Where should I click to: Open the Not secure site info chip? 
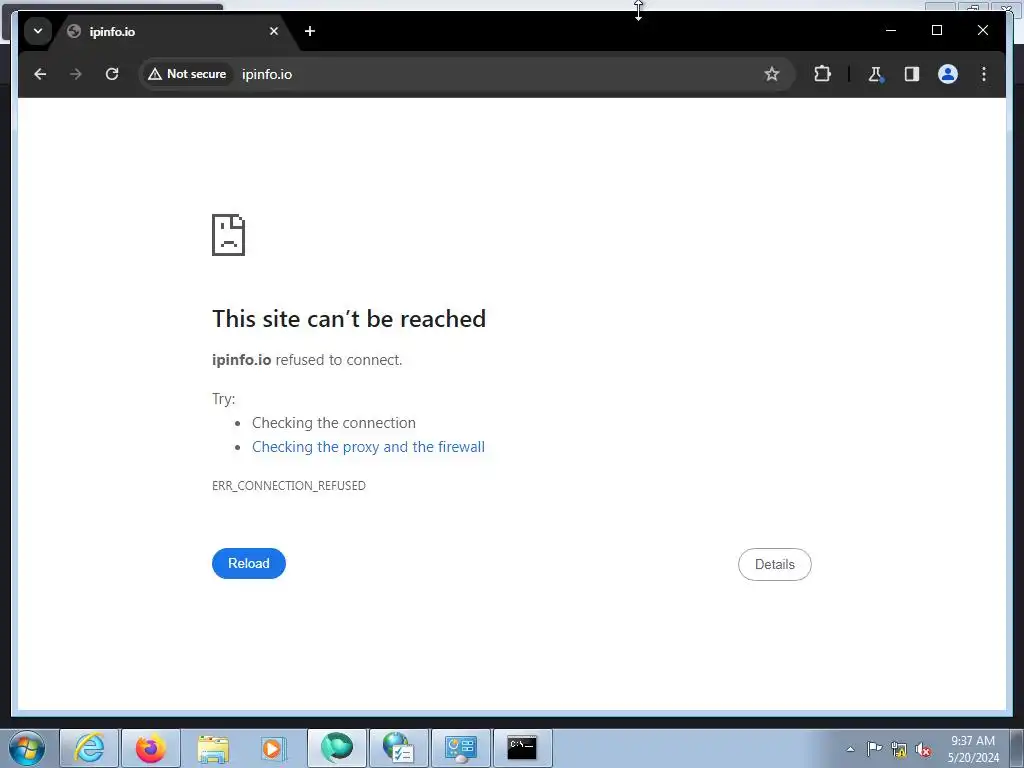pyautogui.click(x=187, y=74)
